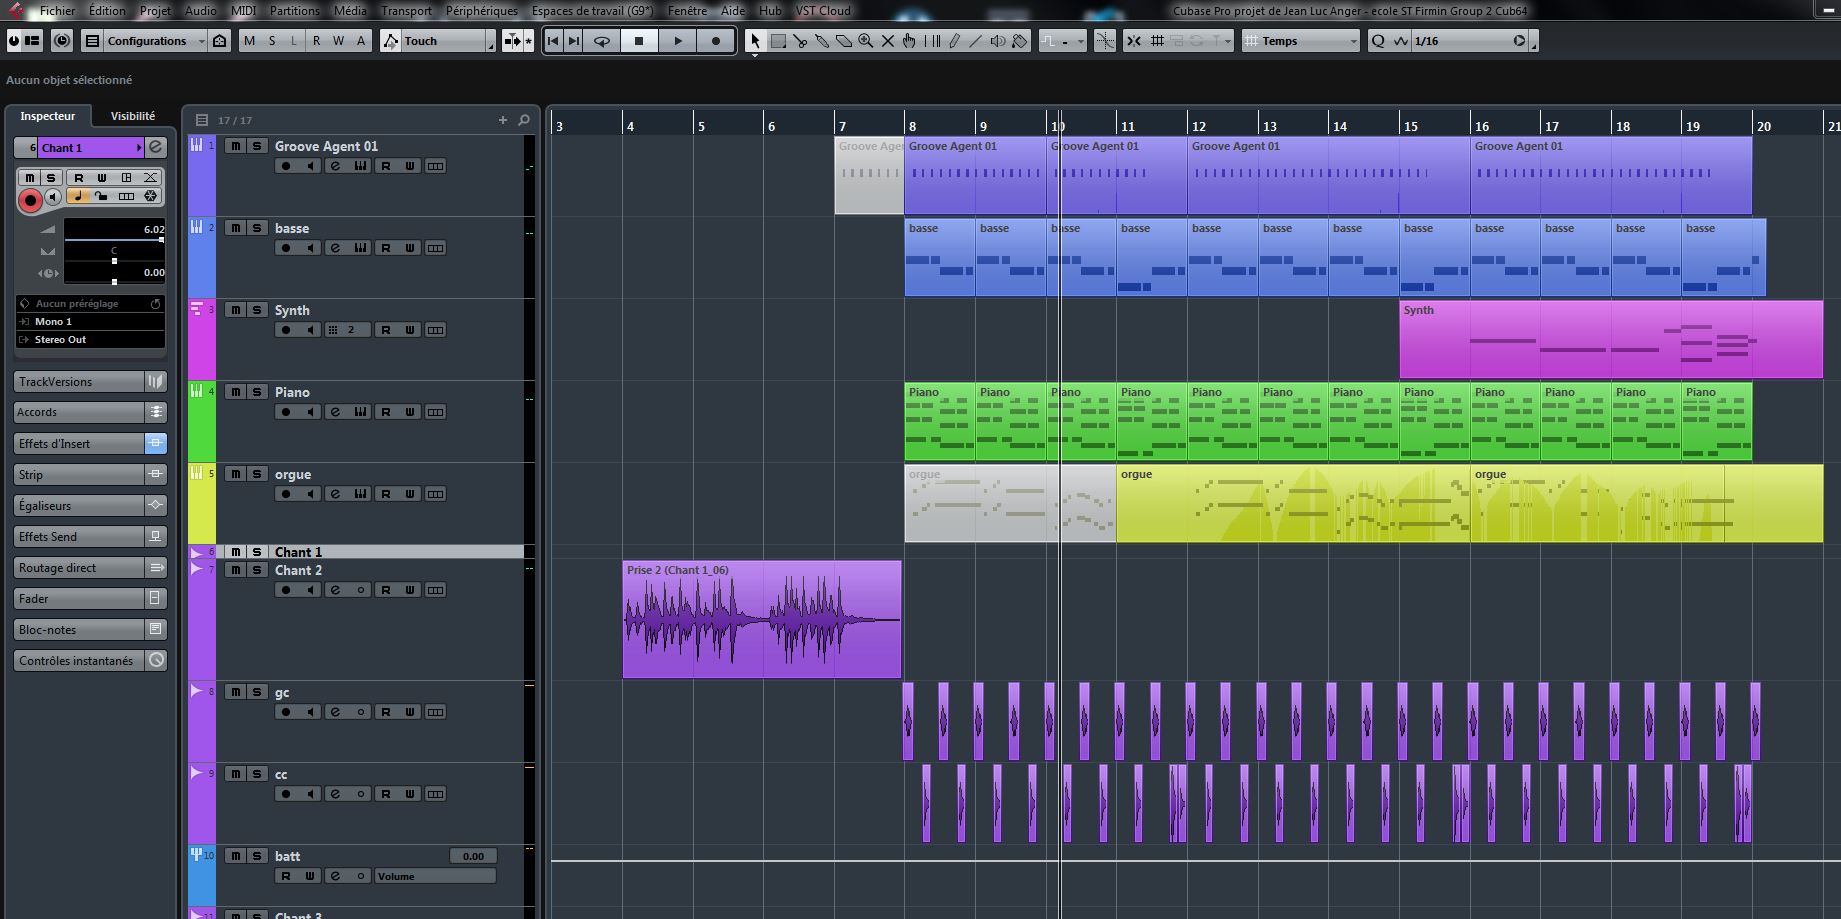Click the Configurations button
Screen dimensions: 1841x919
point(146,41)
